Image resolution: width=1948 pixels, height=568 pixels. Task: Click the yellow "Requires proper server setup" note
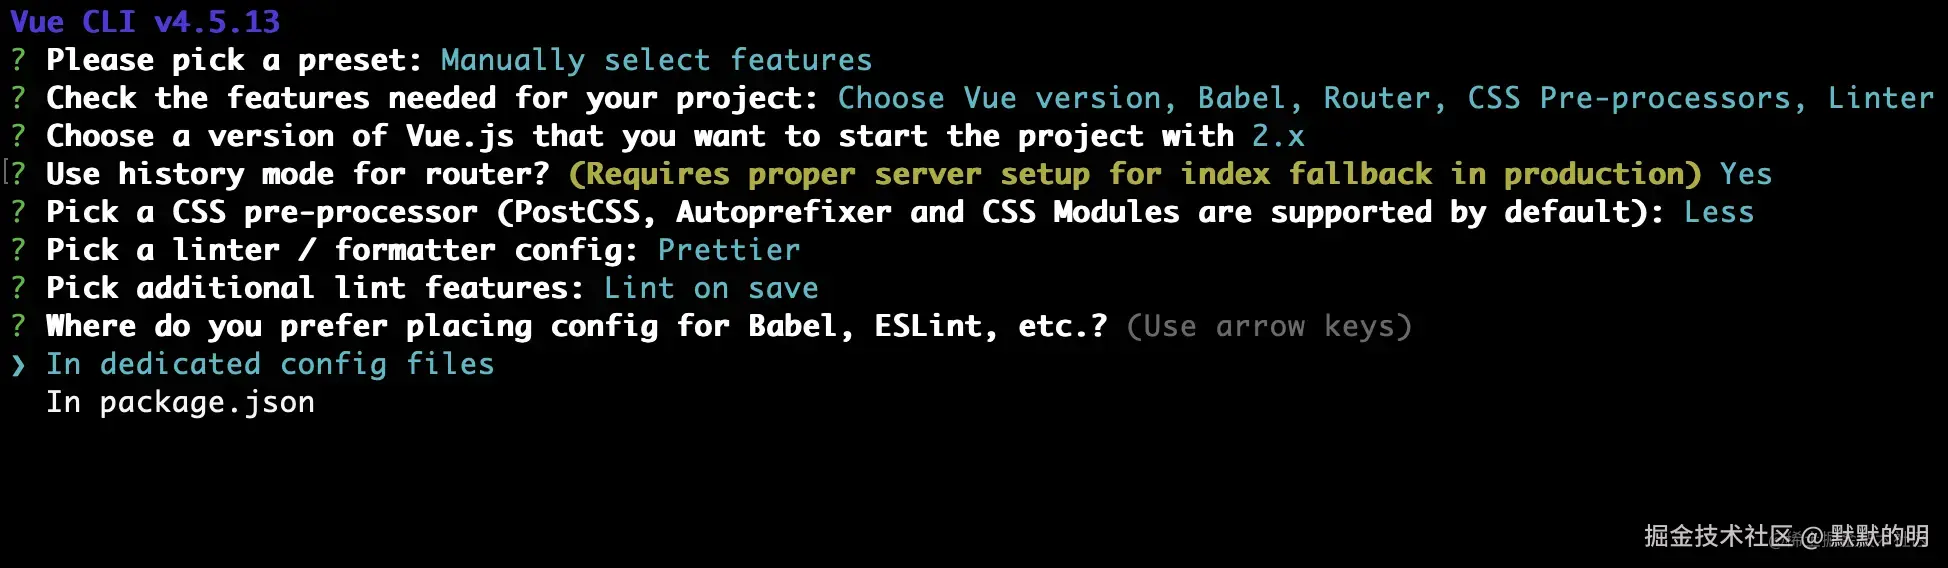pos(1135,174)
